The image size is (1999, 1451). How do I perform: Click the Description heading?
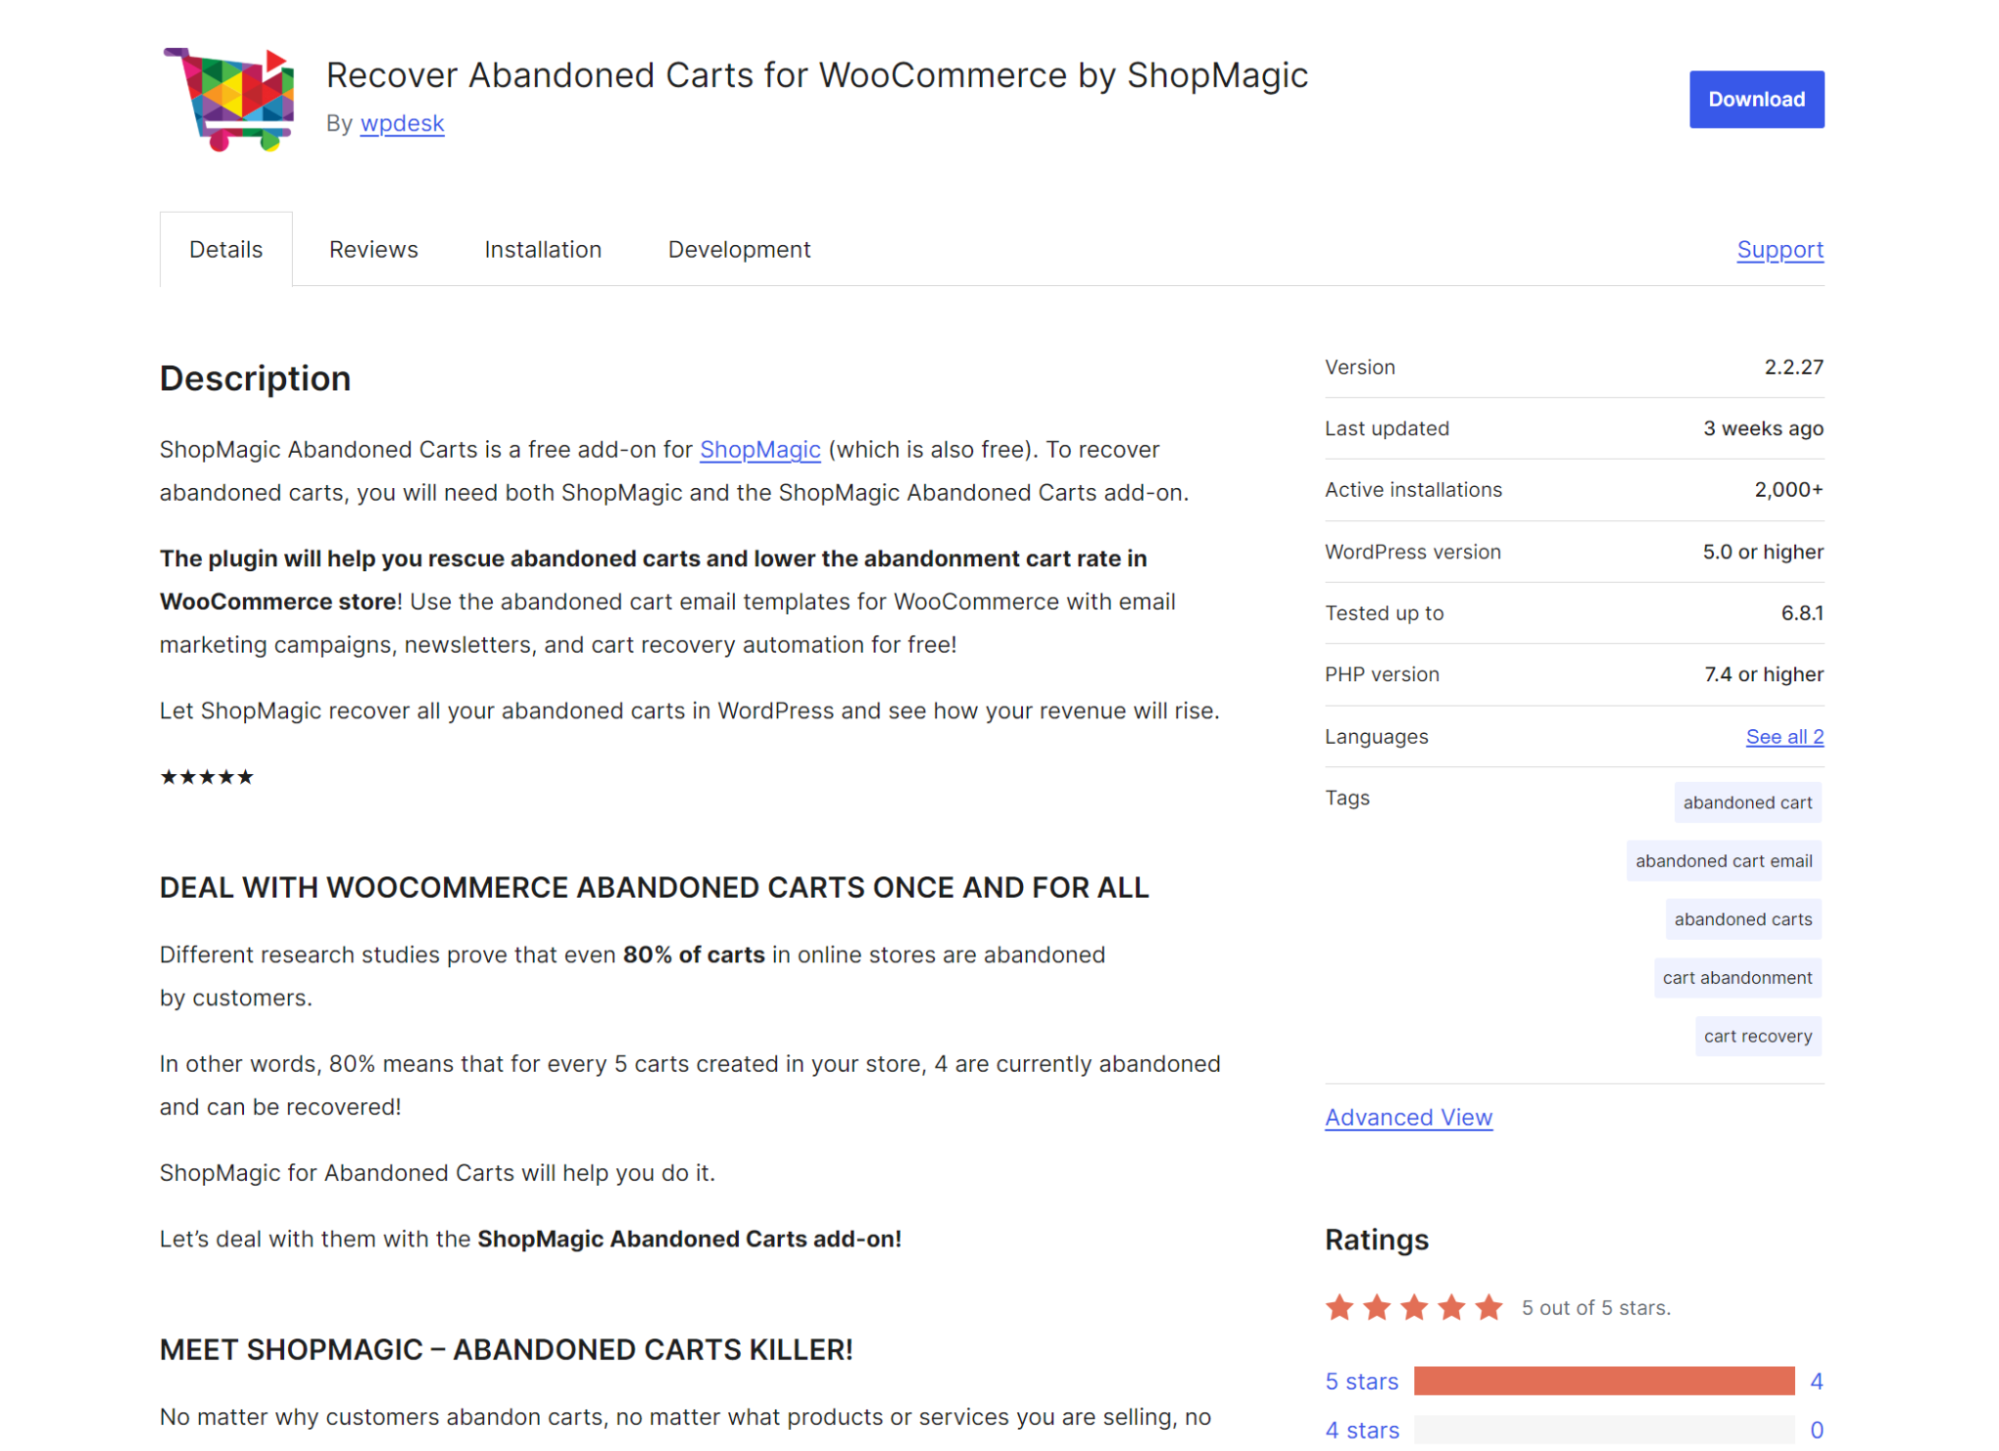(255, 378)
